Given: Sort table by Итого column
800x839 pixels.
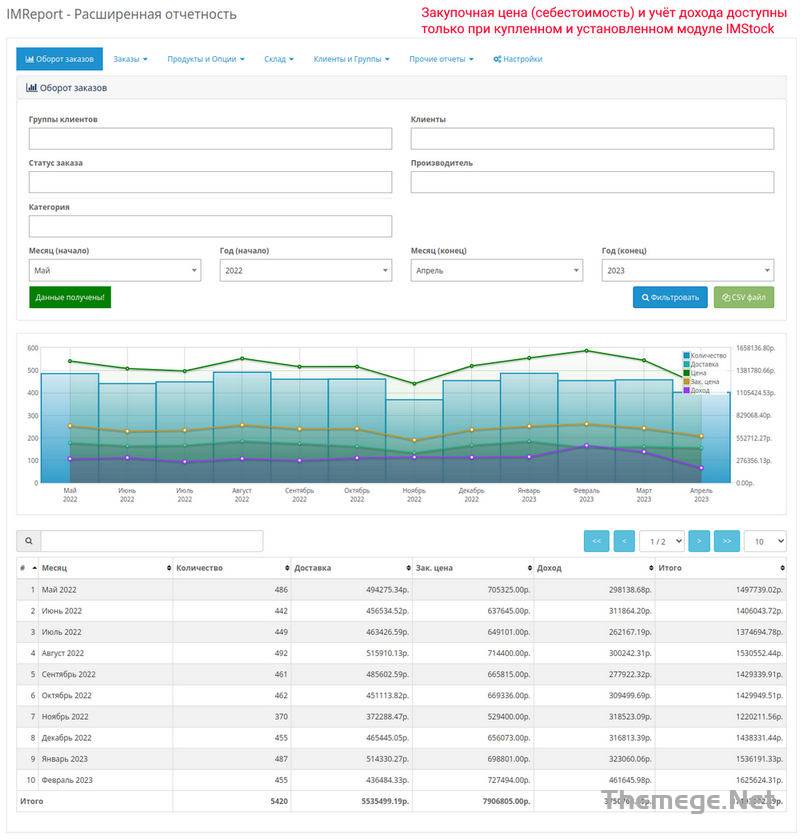Looking at the screenshot, I should coord(721,568).
